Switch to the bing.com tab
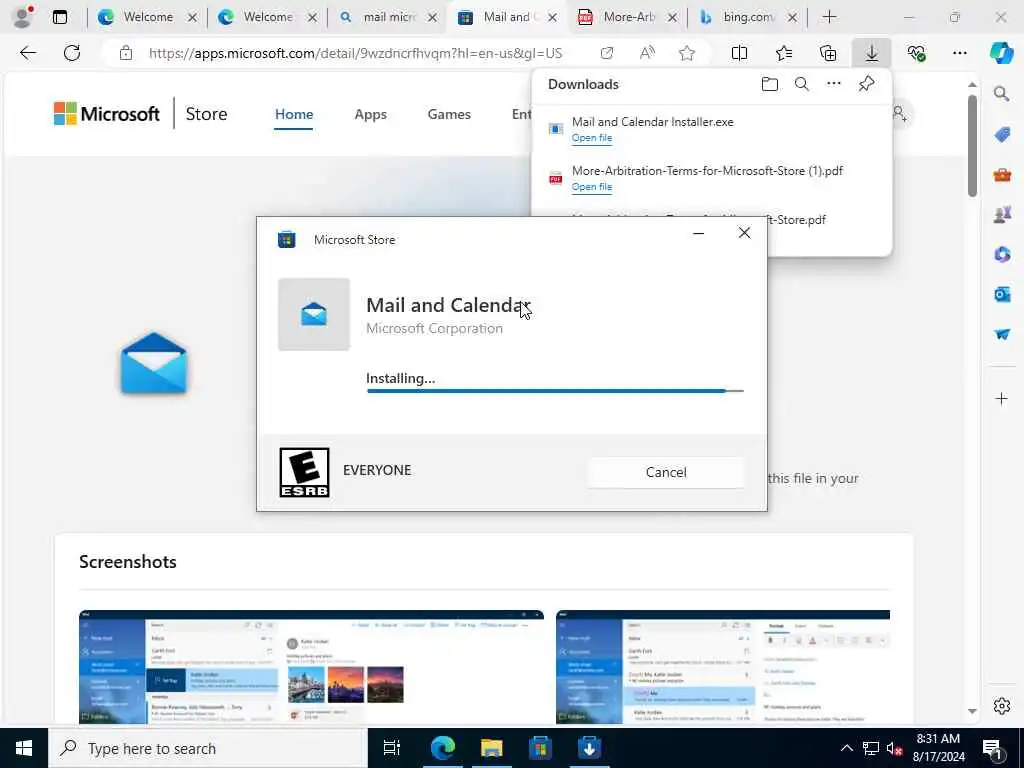This screenshot has height=768, width=1024. click(748, 17)
